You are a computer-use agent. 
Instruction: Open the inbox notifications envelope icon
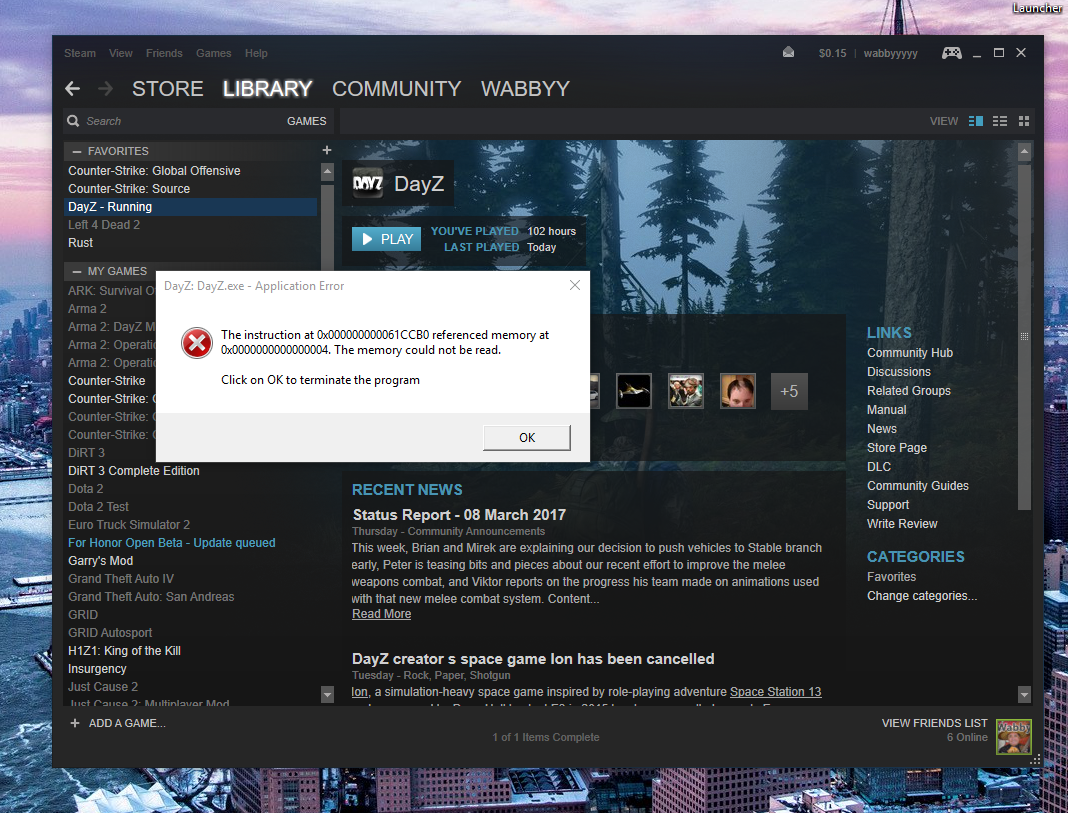coord(788,52)
